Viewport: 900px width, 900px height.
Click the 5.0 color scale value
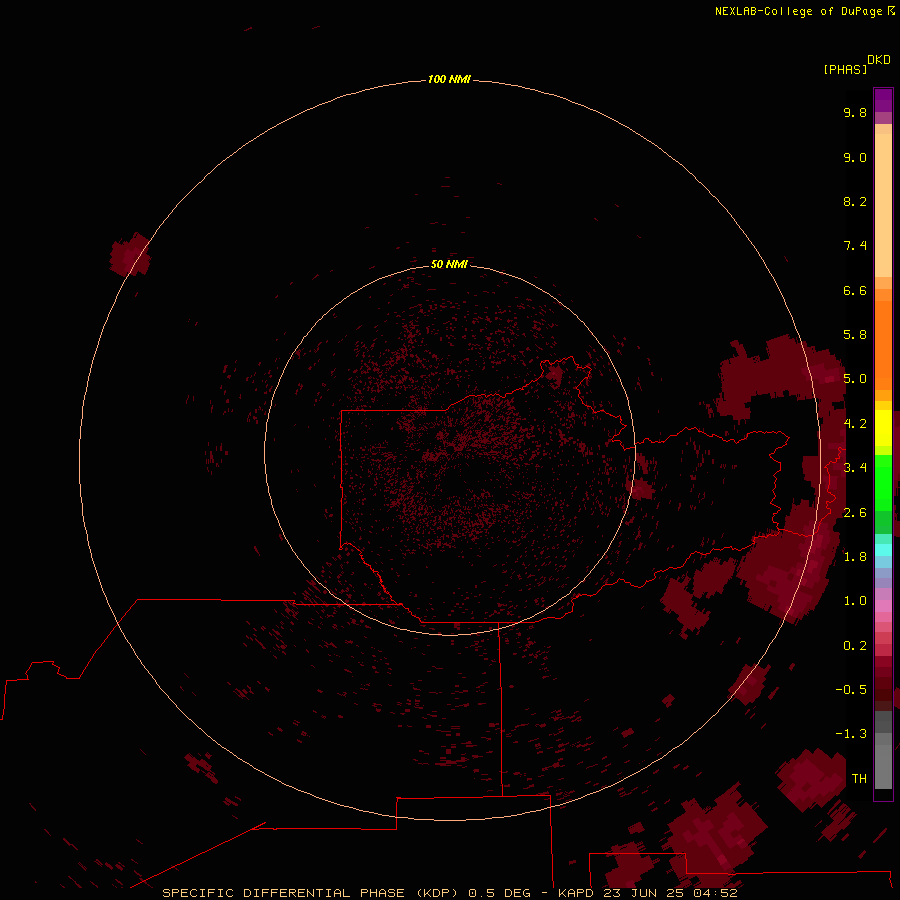point(855,379)
